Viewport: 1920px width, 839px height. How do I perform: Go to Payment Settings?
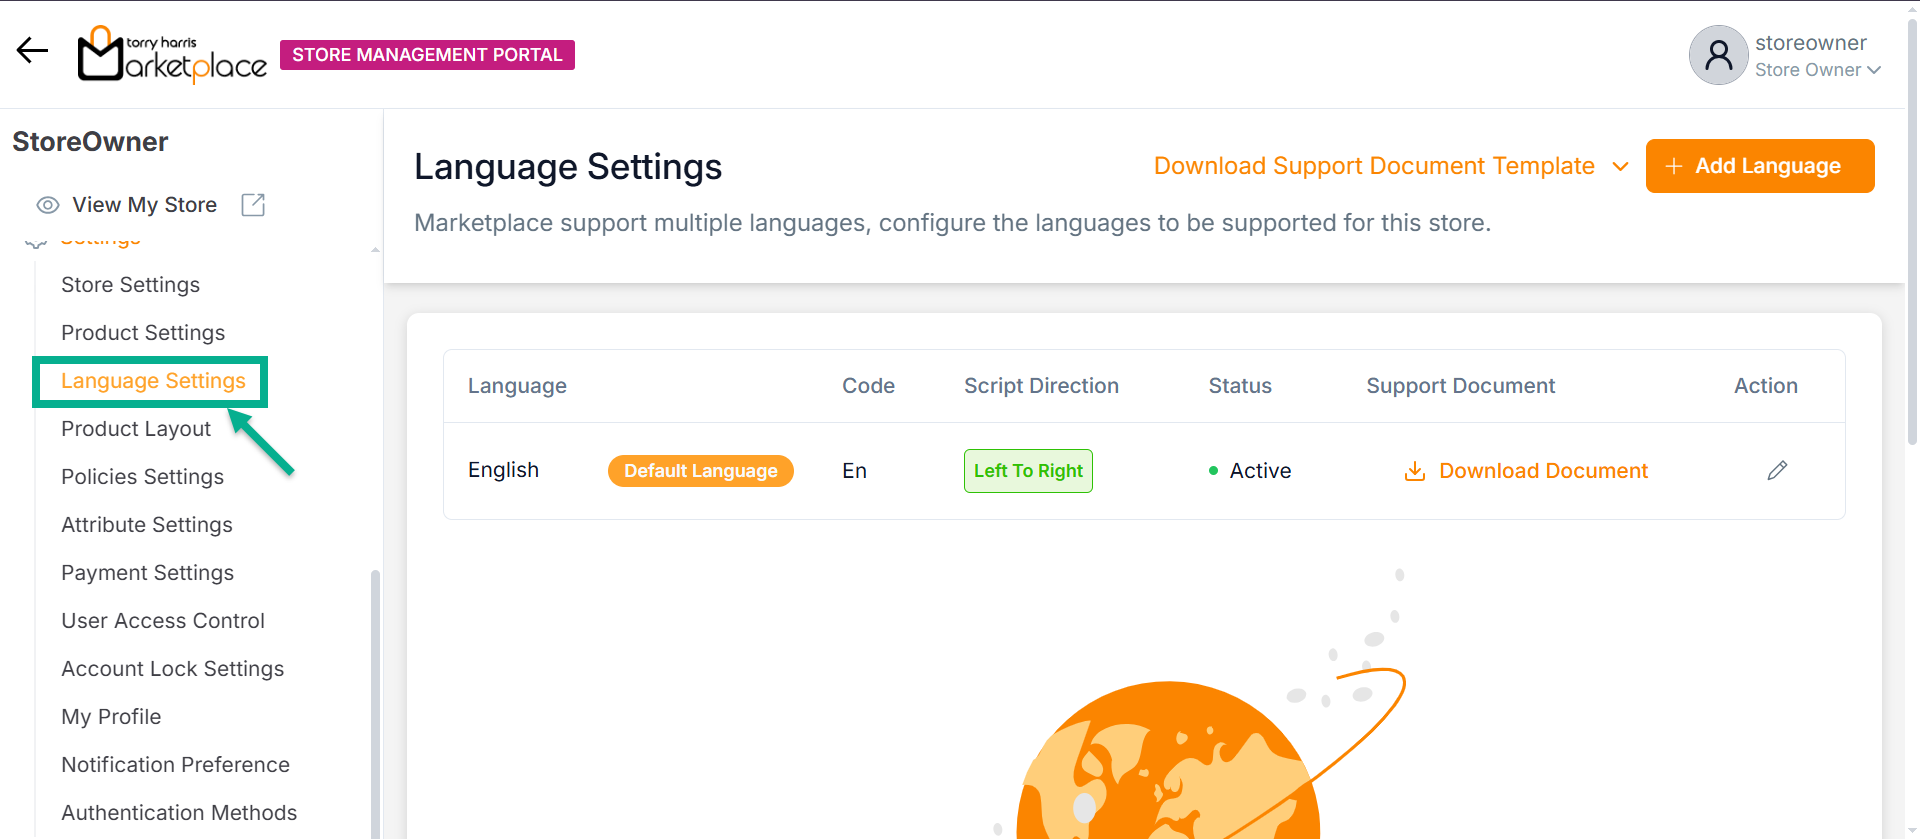pos(147,573)
